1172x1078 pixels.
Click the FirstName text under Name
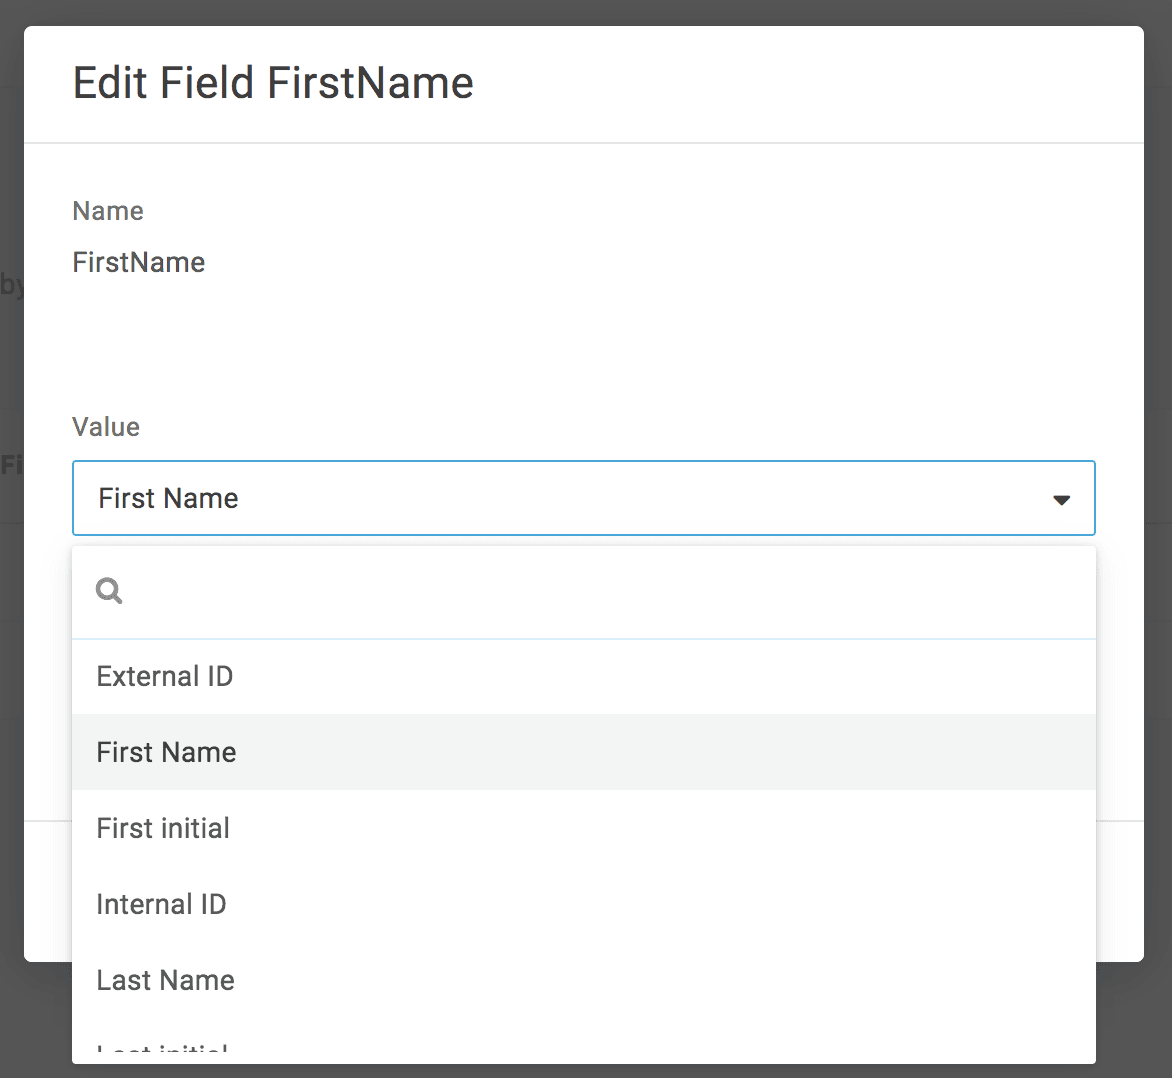[139, 262]
